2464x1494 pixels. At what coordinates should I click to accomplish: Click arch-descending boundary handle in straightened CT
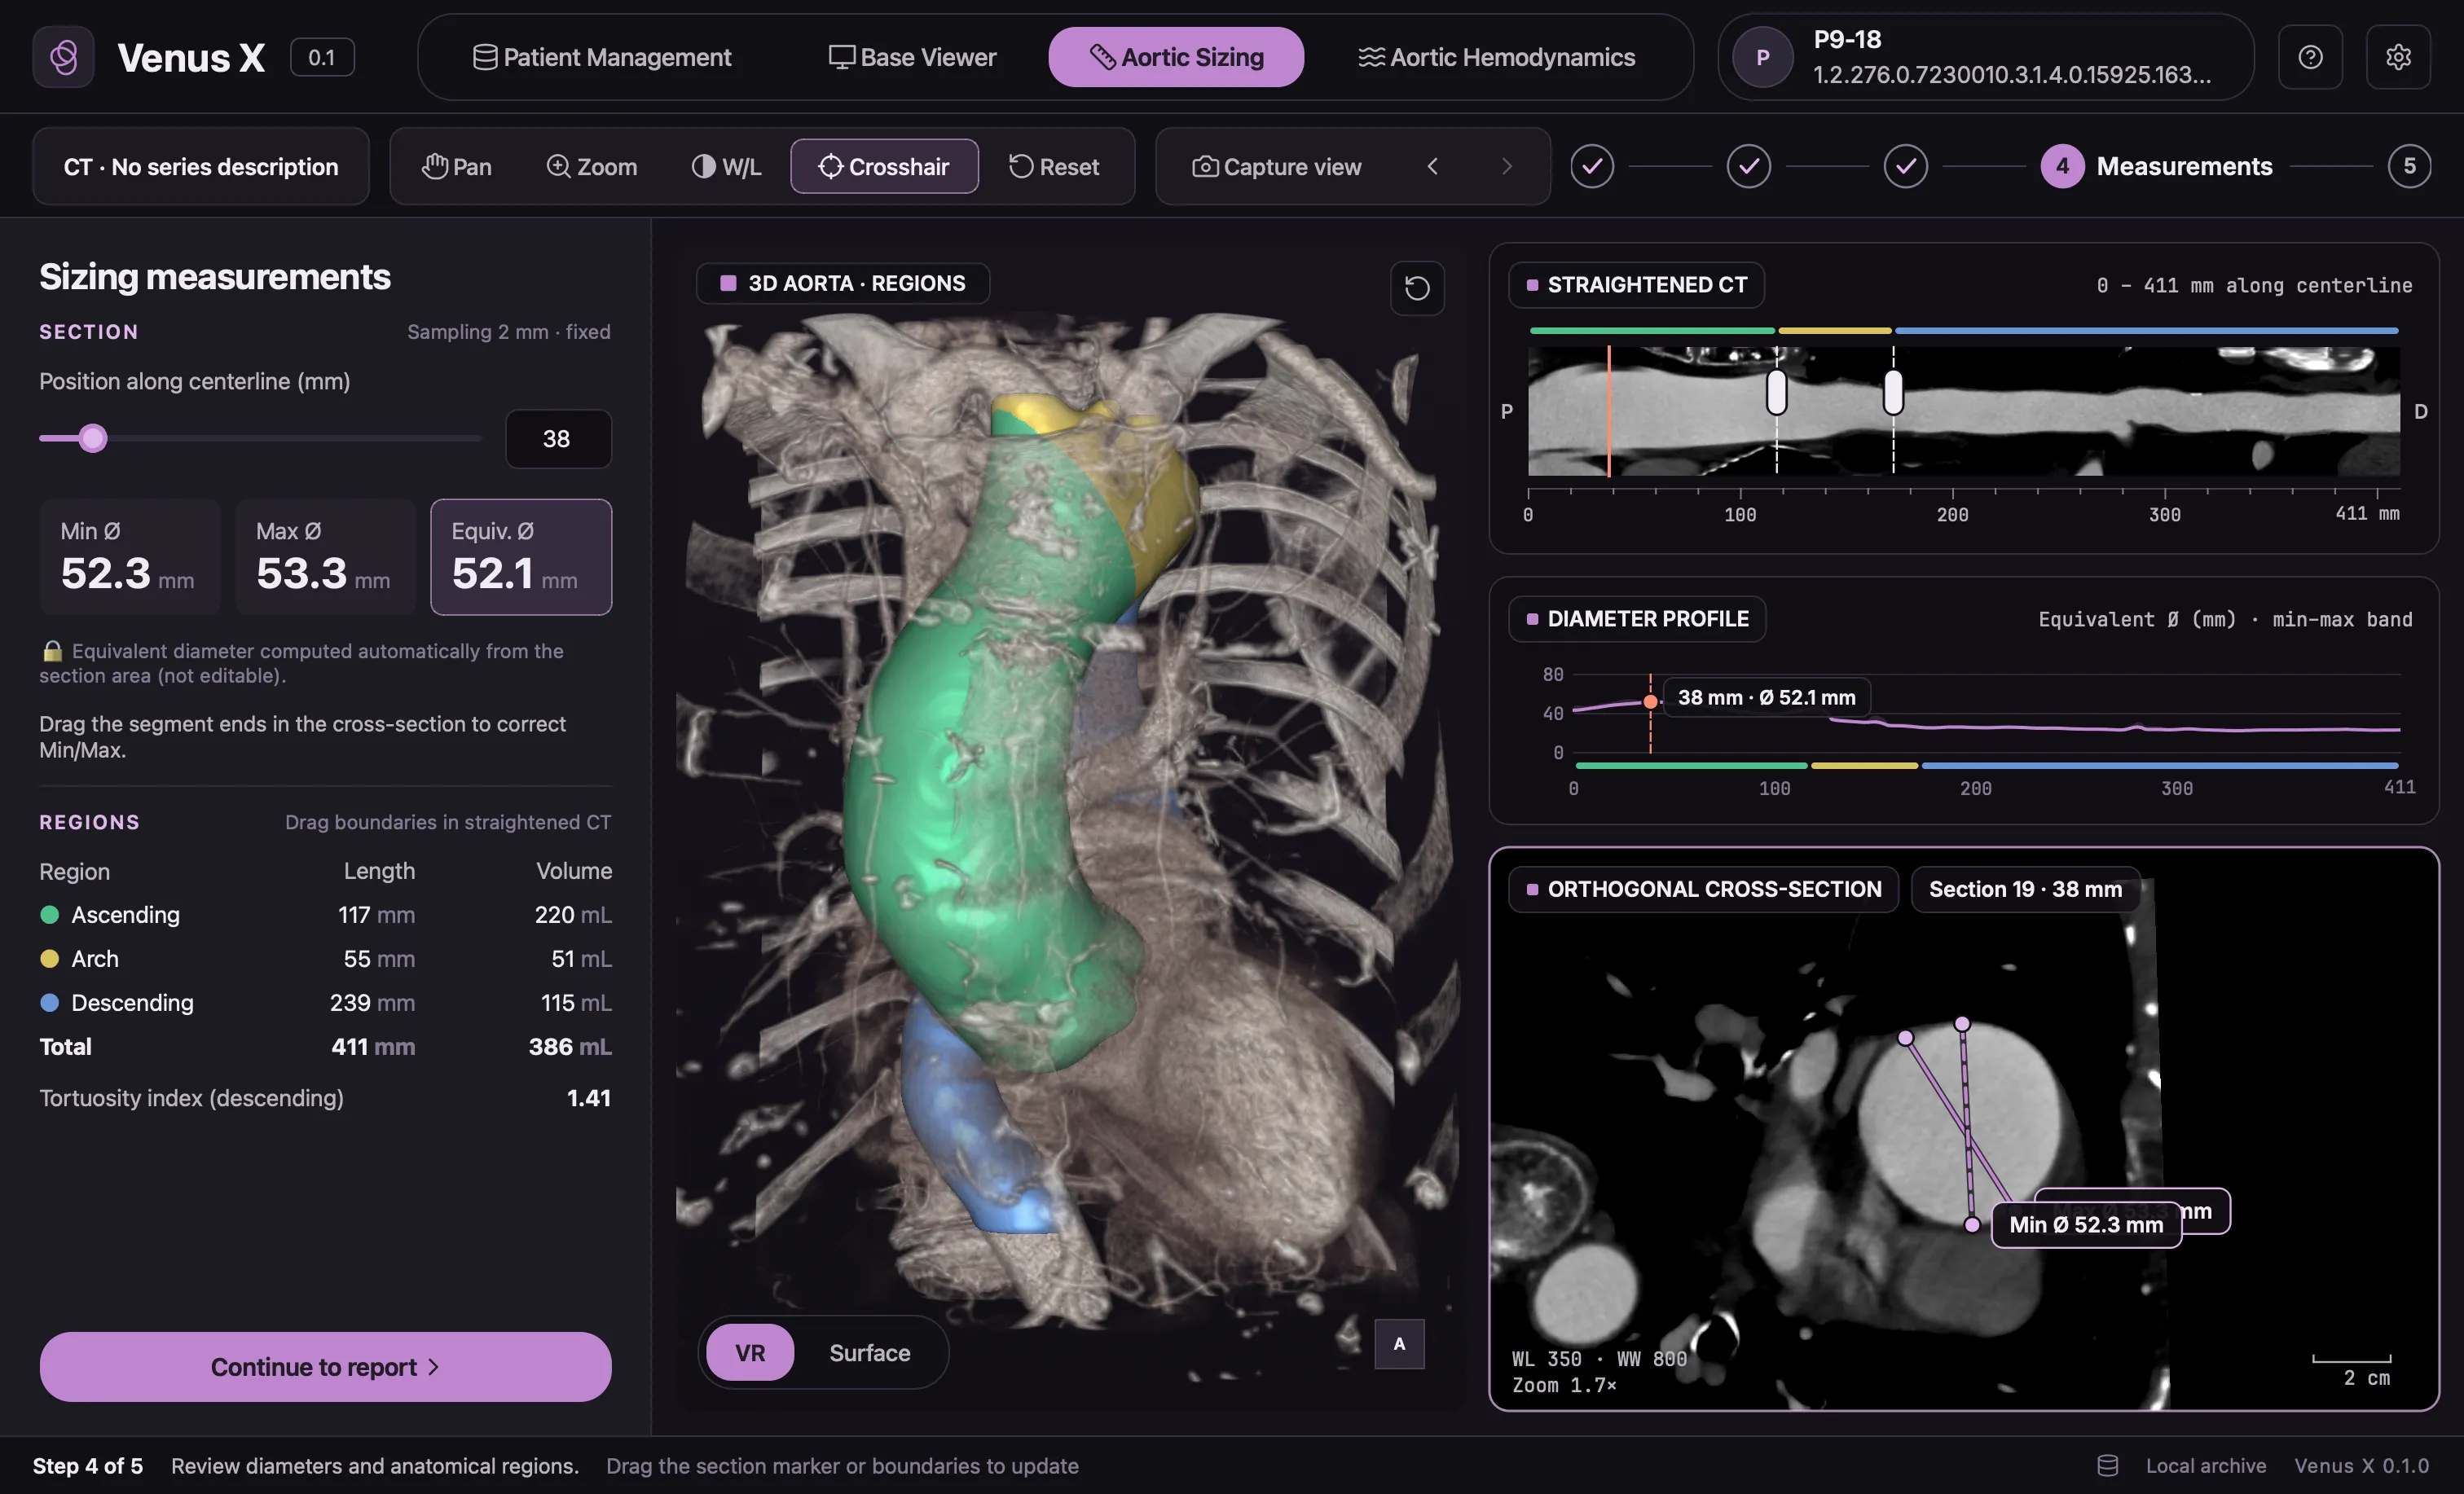pos(1893,391)
